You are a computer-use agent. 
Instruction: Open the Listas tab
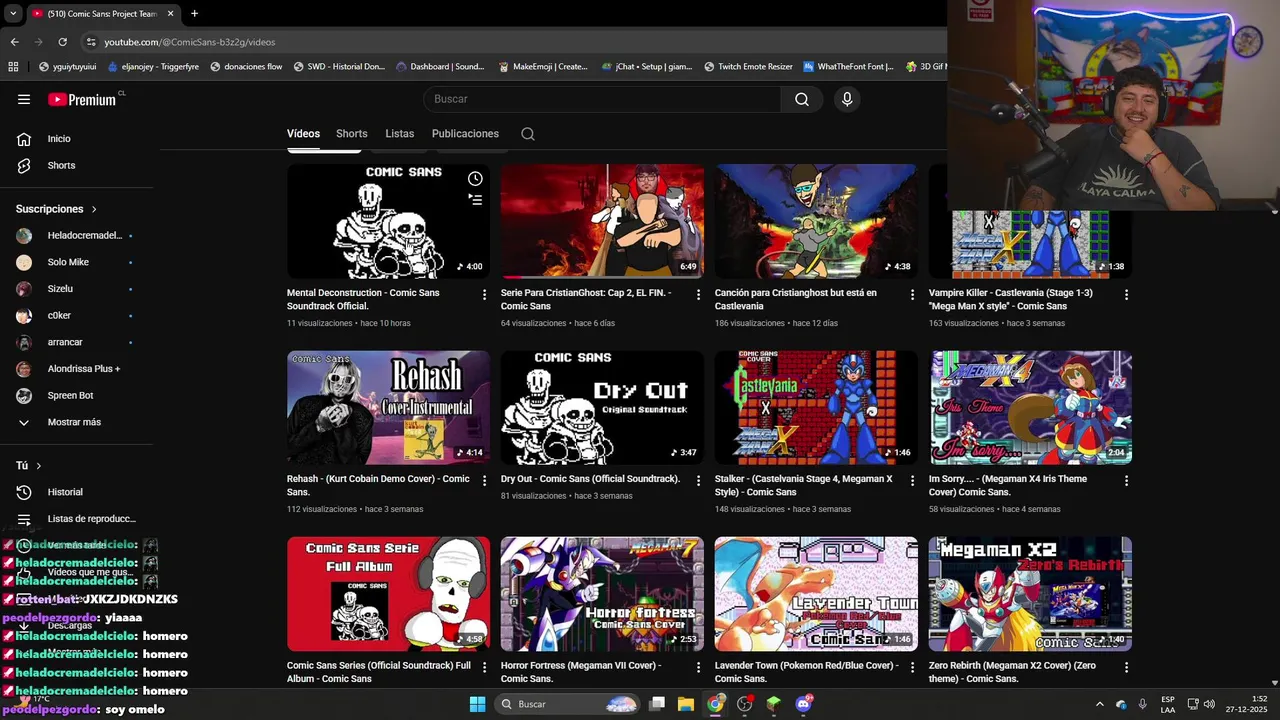click(400, 134)
